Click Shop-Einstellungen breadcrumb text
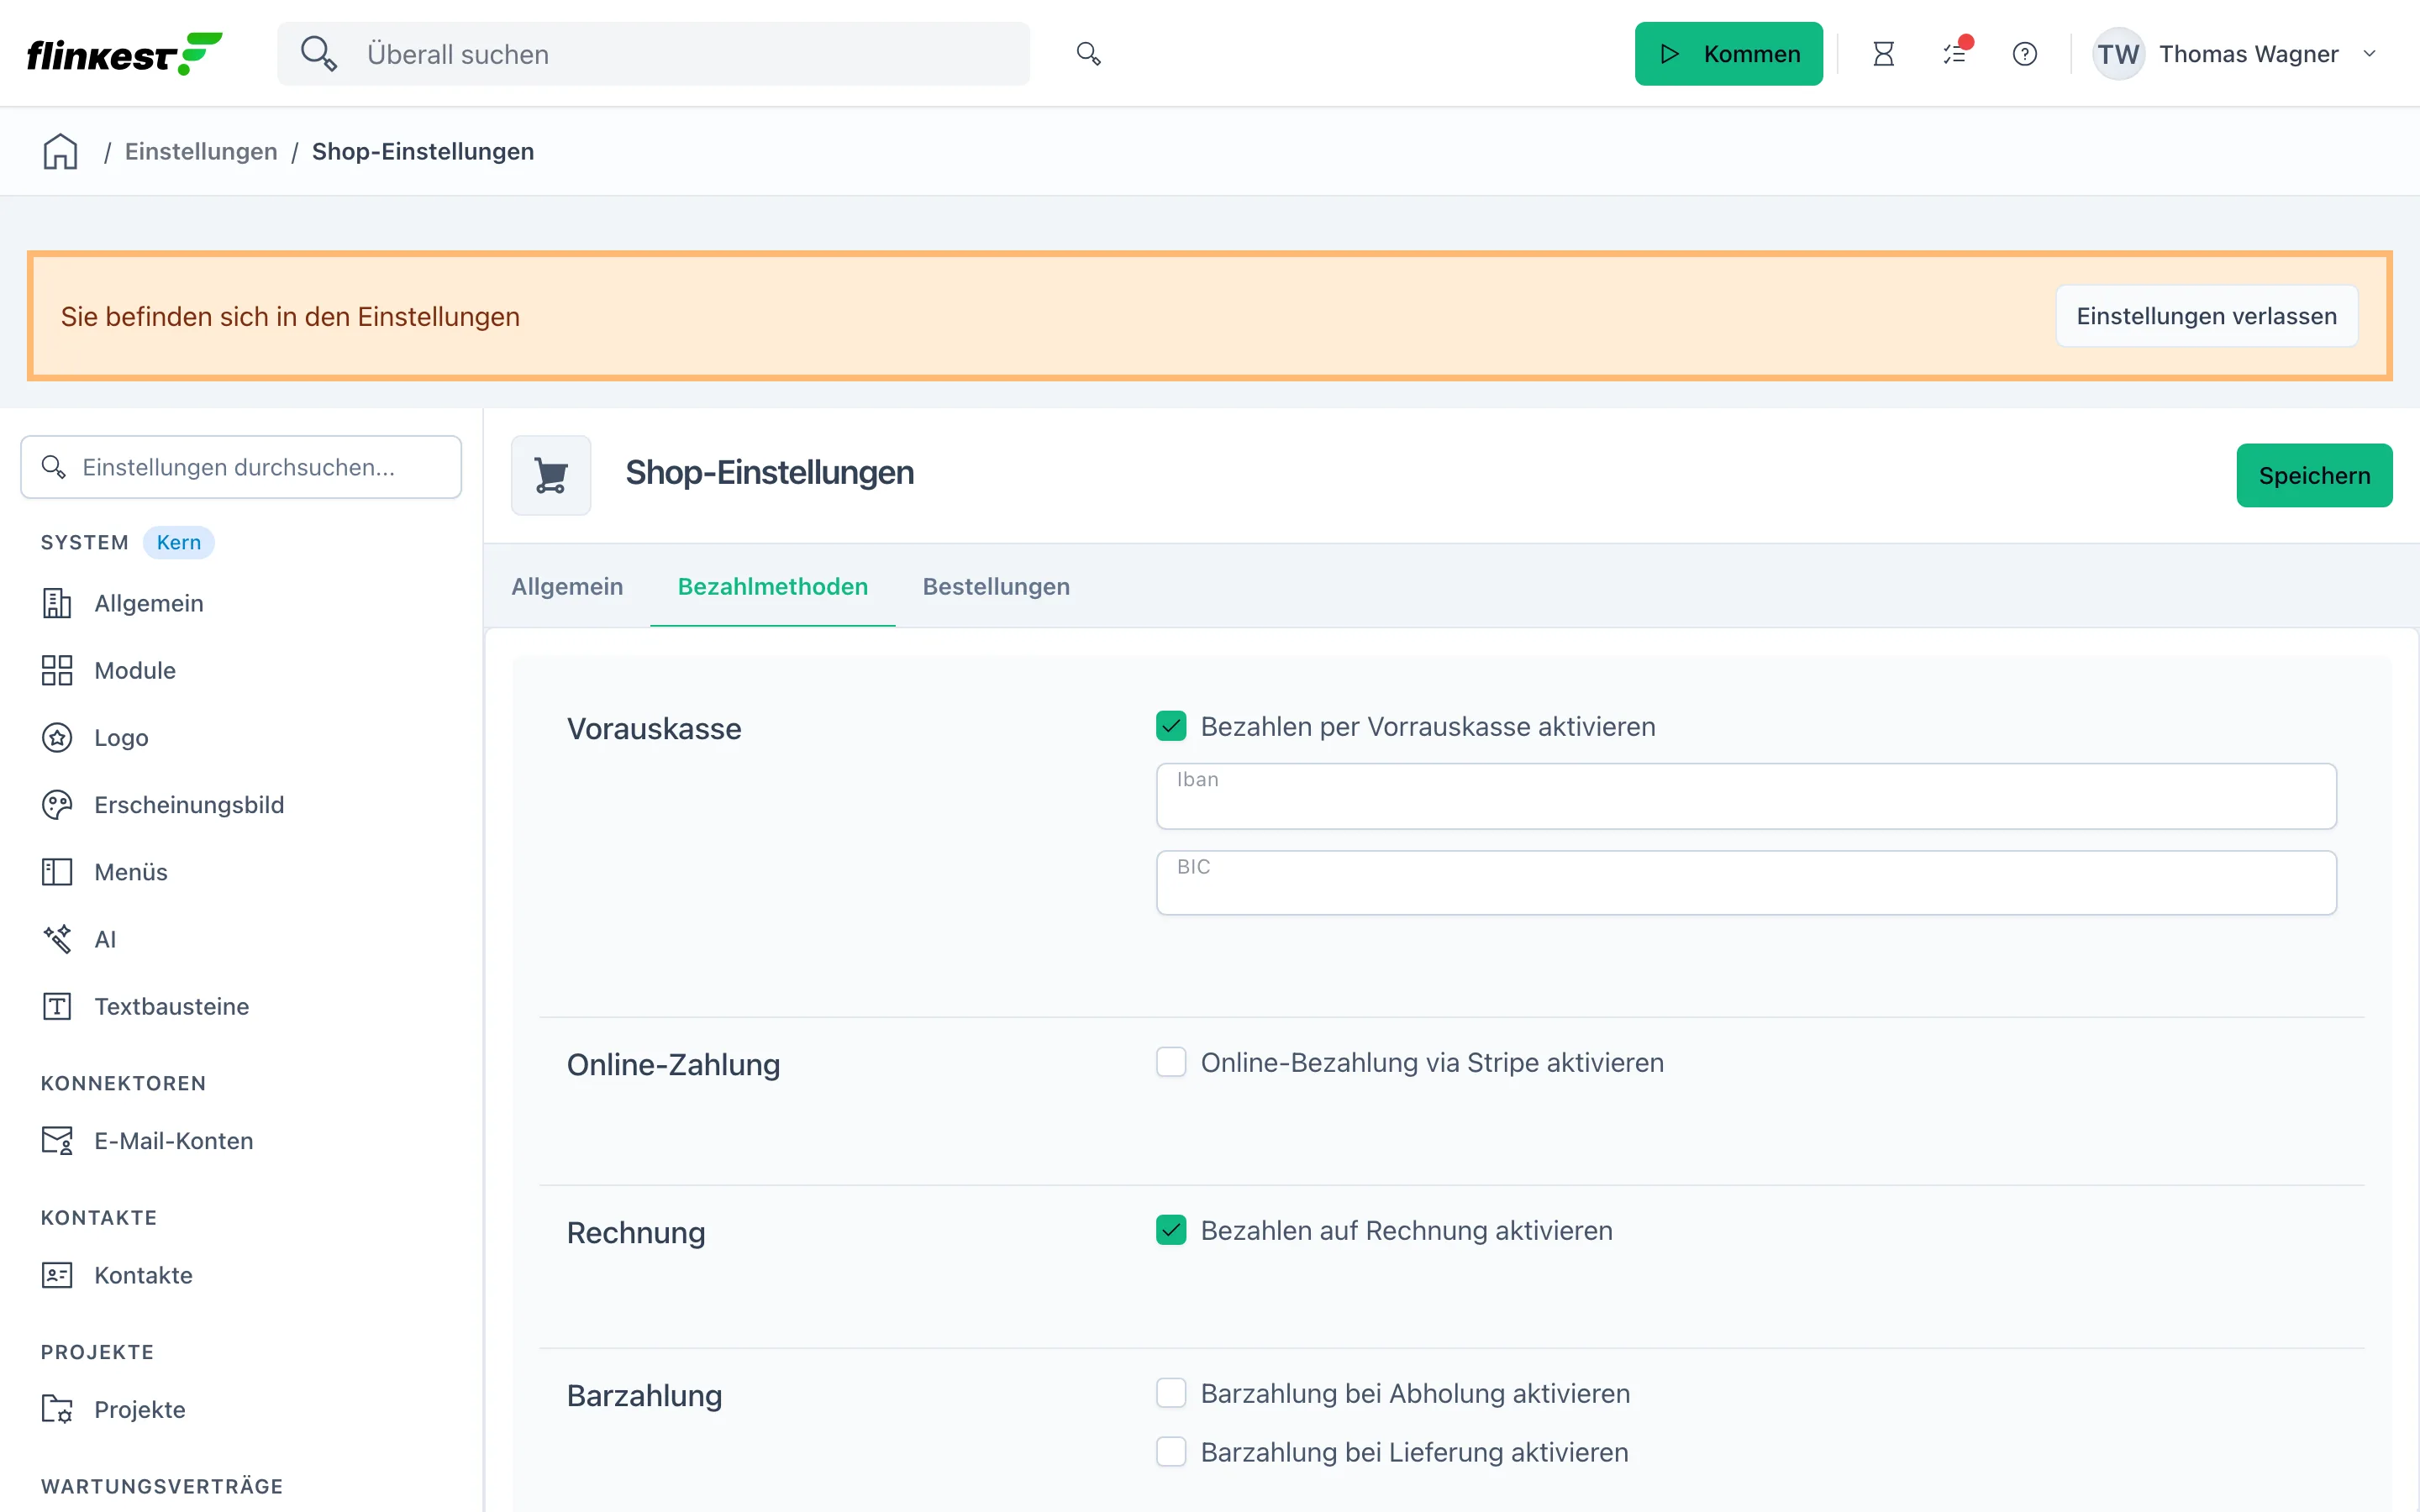This screenshot has width=2420, height=1512. point(423,152)
